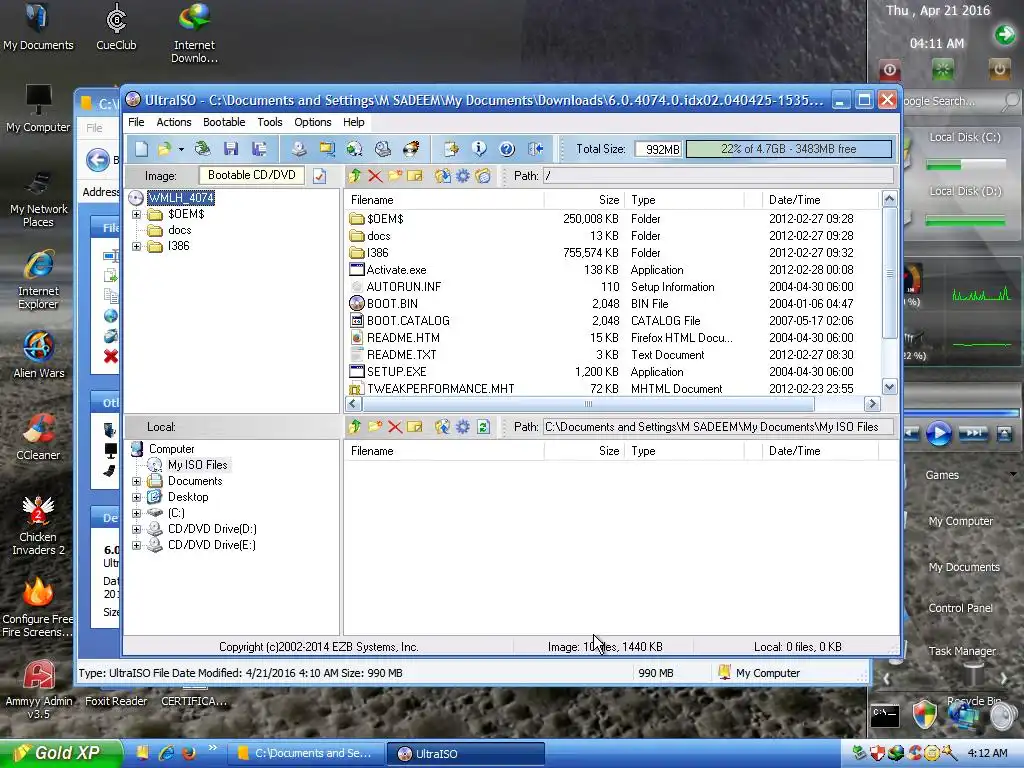Click the Make CD/DVD Image icon

(x=298, y=149)
